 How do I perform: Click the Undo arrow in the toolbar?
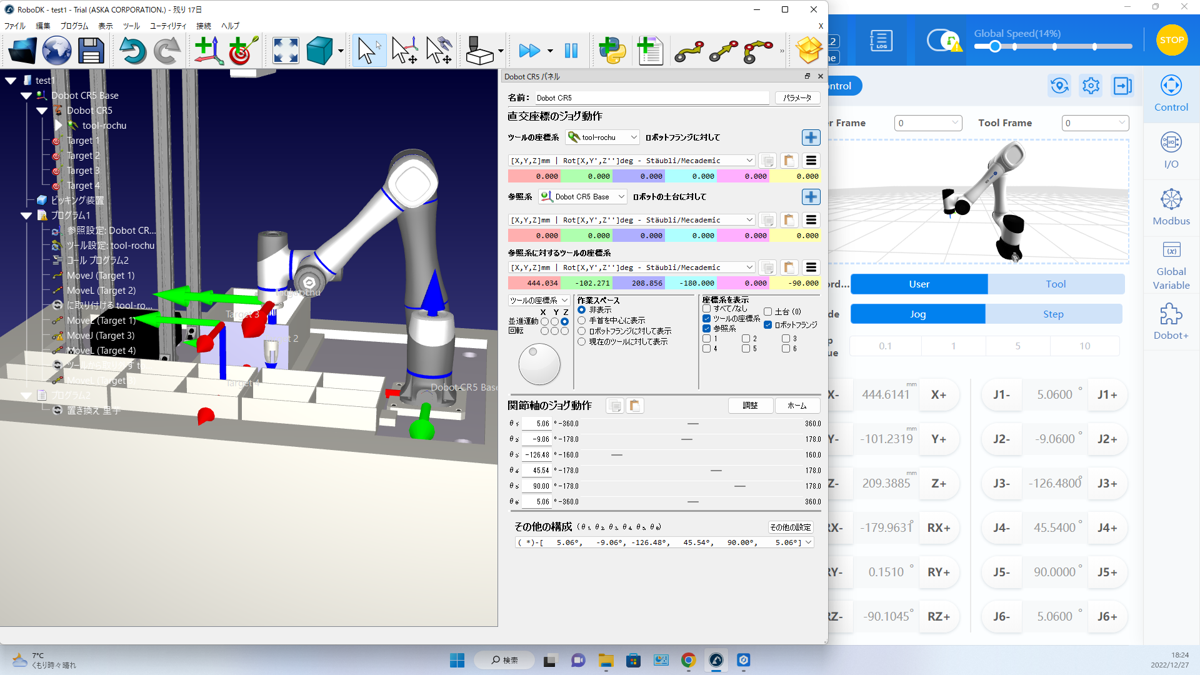132,50
